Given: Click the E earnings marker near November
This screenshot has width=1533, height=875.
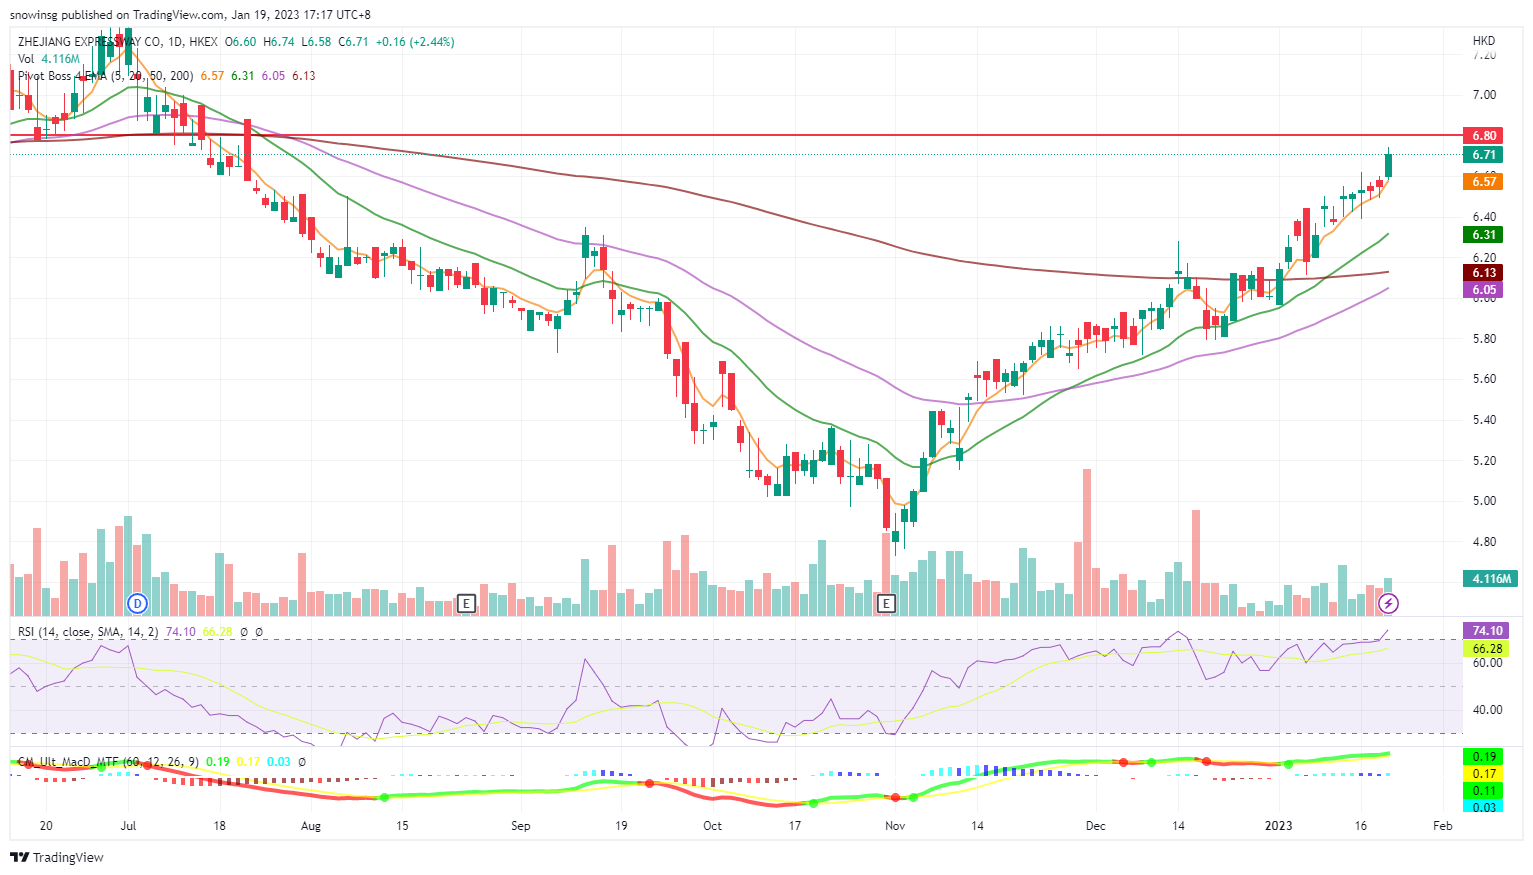Looking at the screenshot, I should coord(886,603).
